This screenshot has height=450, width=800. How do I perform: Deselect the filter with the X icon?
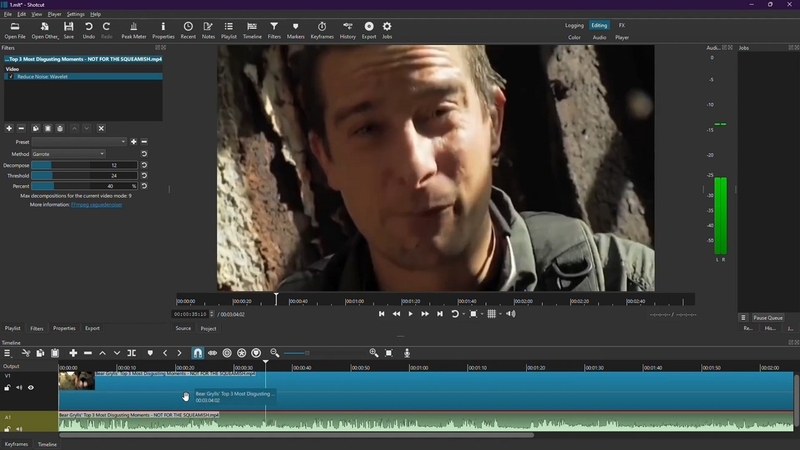[101, 128]
